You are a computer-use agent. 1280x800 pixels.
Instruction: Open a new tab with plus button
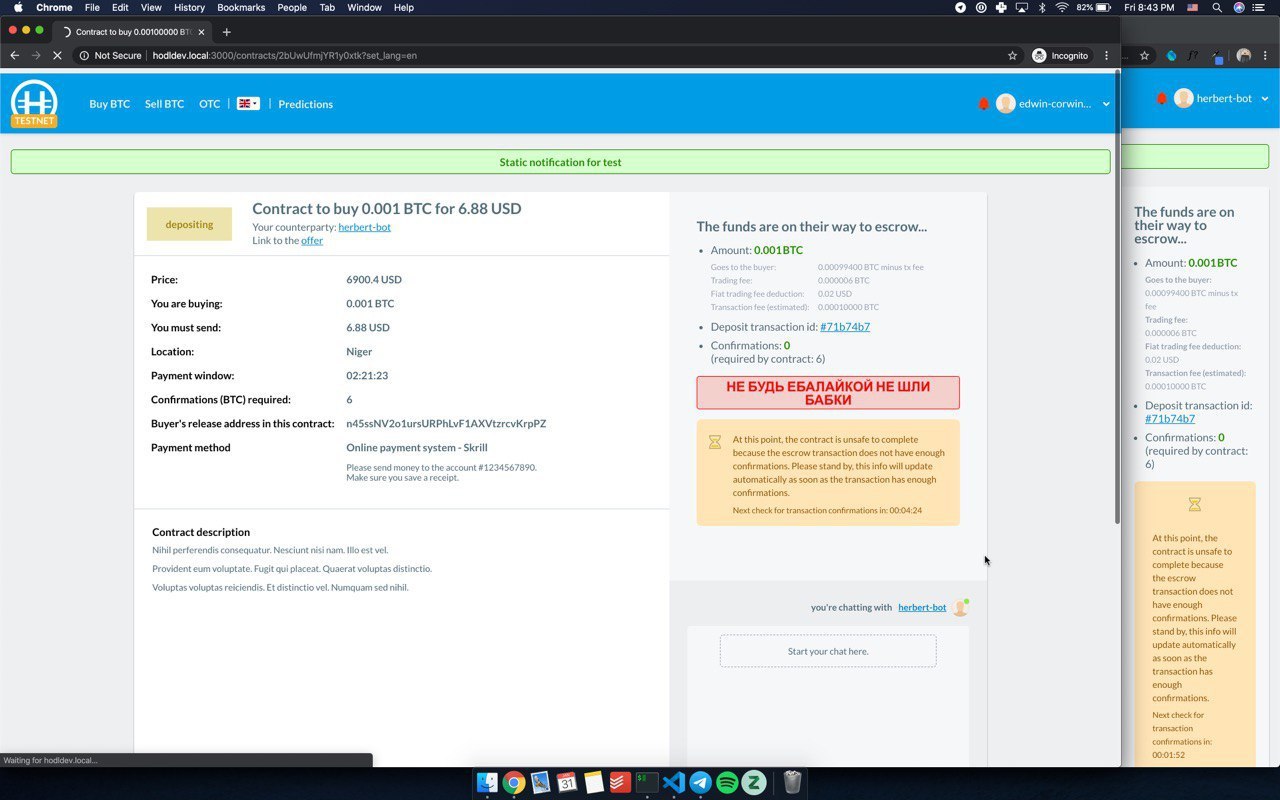click(x=226, y=32)
